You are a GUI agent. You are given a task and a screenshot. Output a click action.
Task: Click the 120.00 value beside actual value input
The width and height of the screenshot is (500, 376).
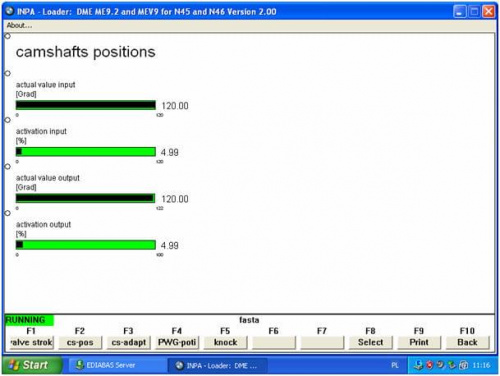pos(175,106)
